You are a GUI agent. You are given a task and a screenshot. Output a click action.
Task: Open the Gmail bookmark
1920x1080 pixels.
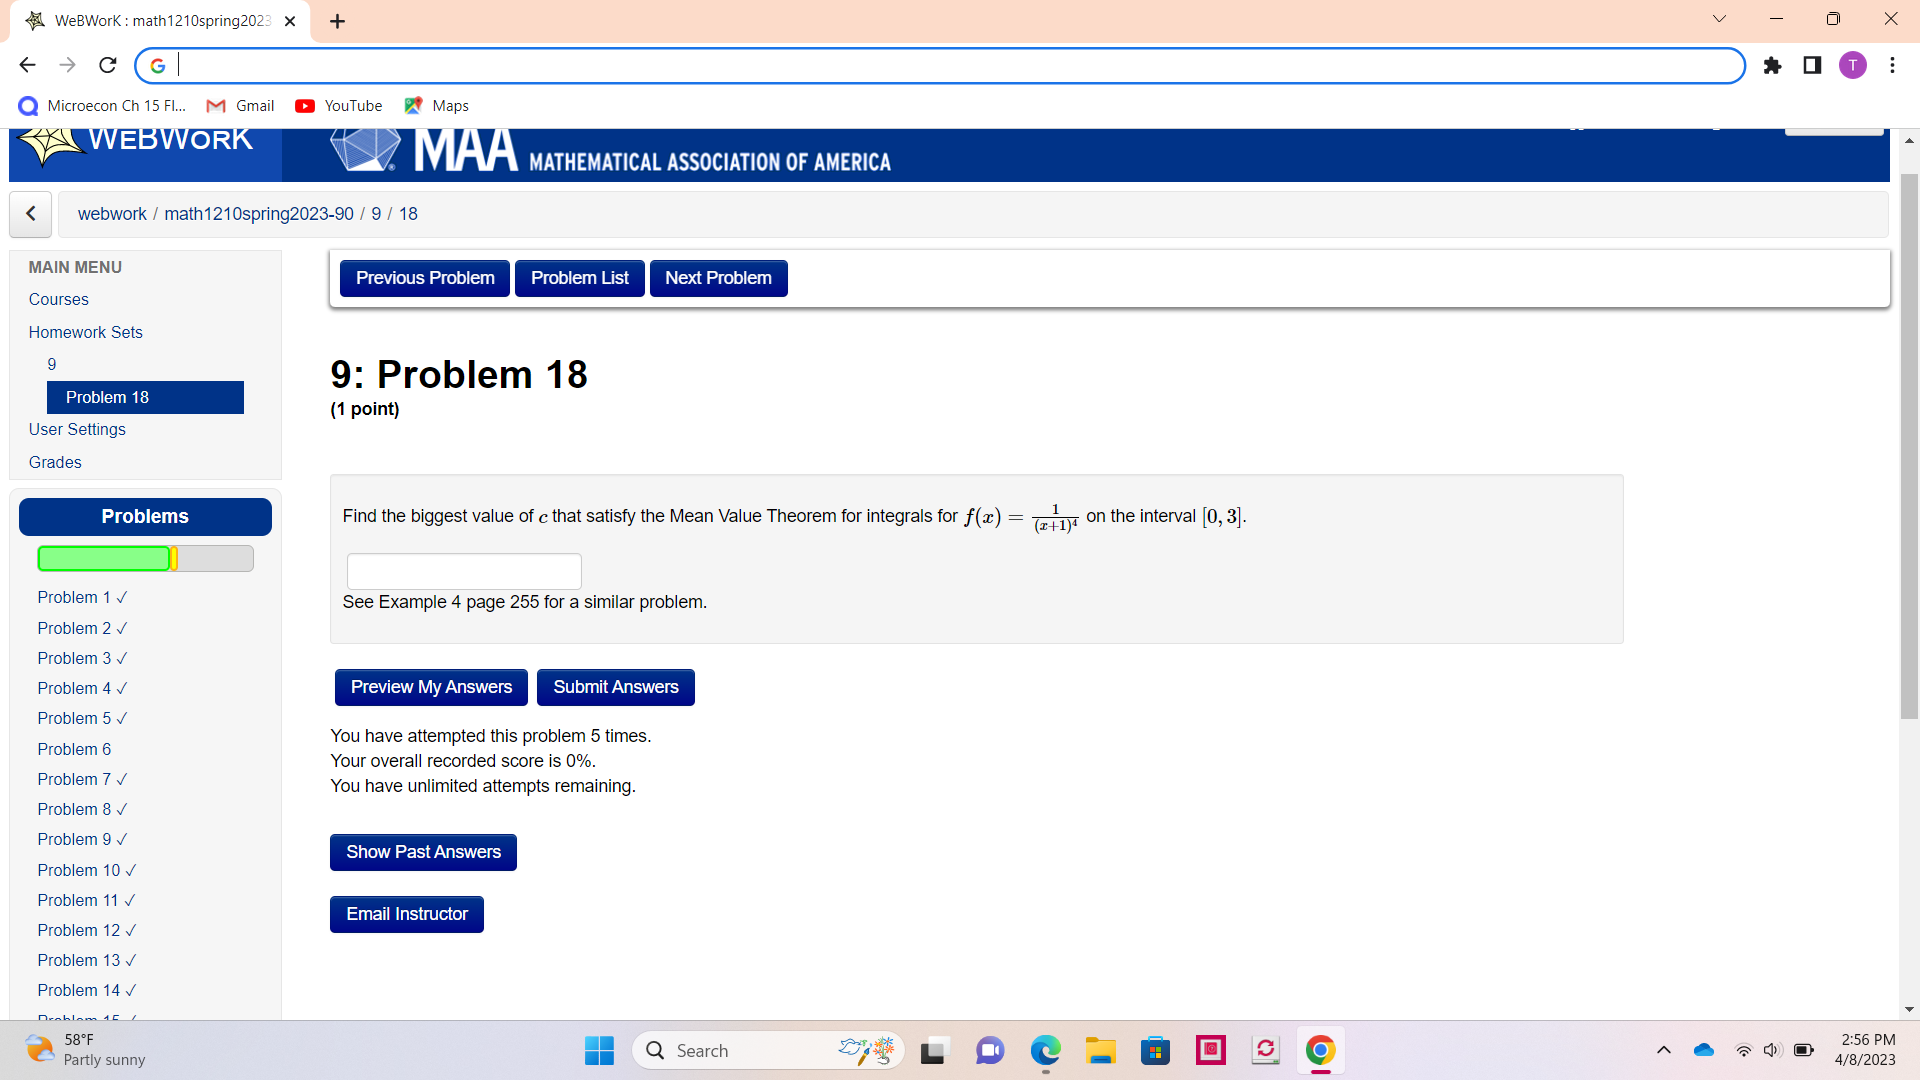(240, 105)
